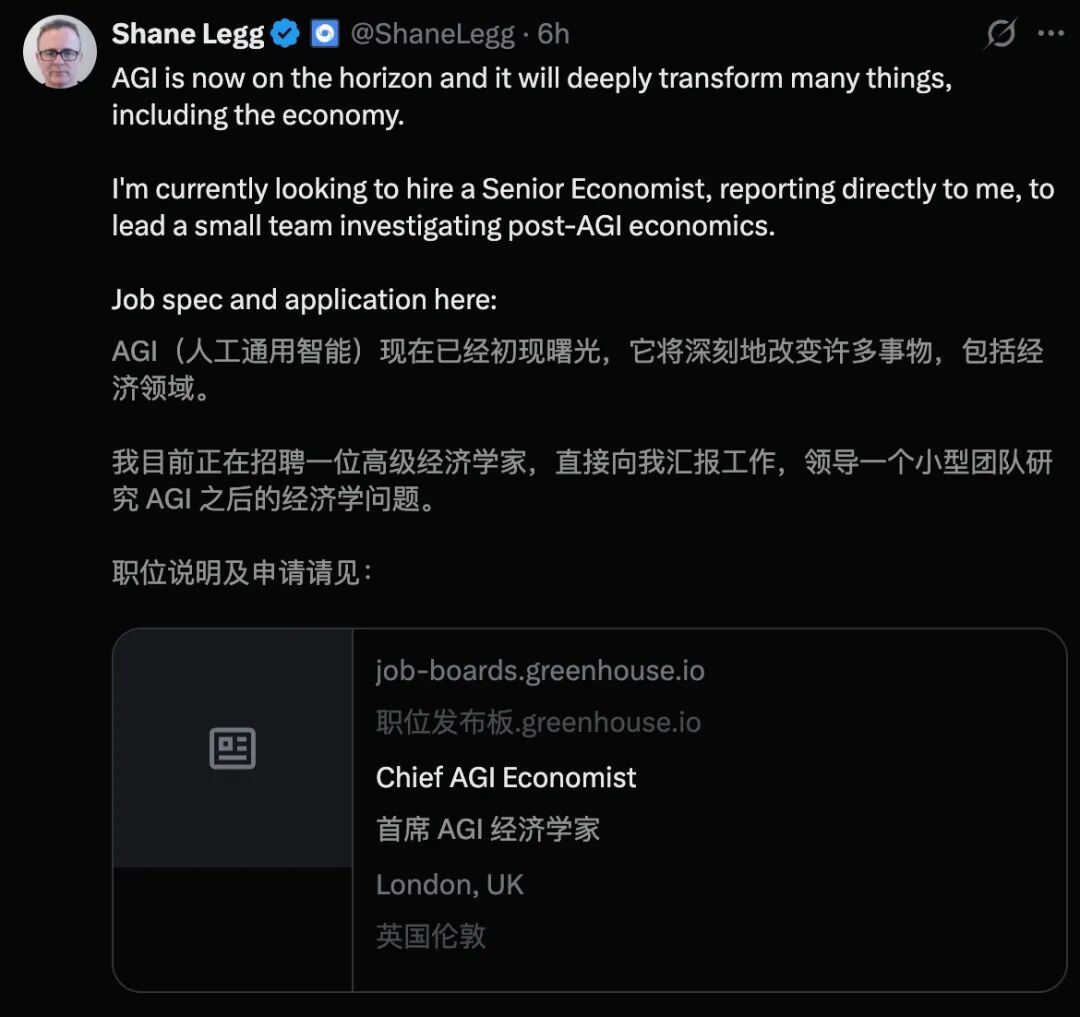Click the affiliation badge beside the verified checkmark
The height and width of the screenshot is (1017, 1080).
click(325, 34)
